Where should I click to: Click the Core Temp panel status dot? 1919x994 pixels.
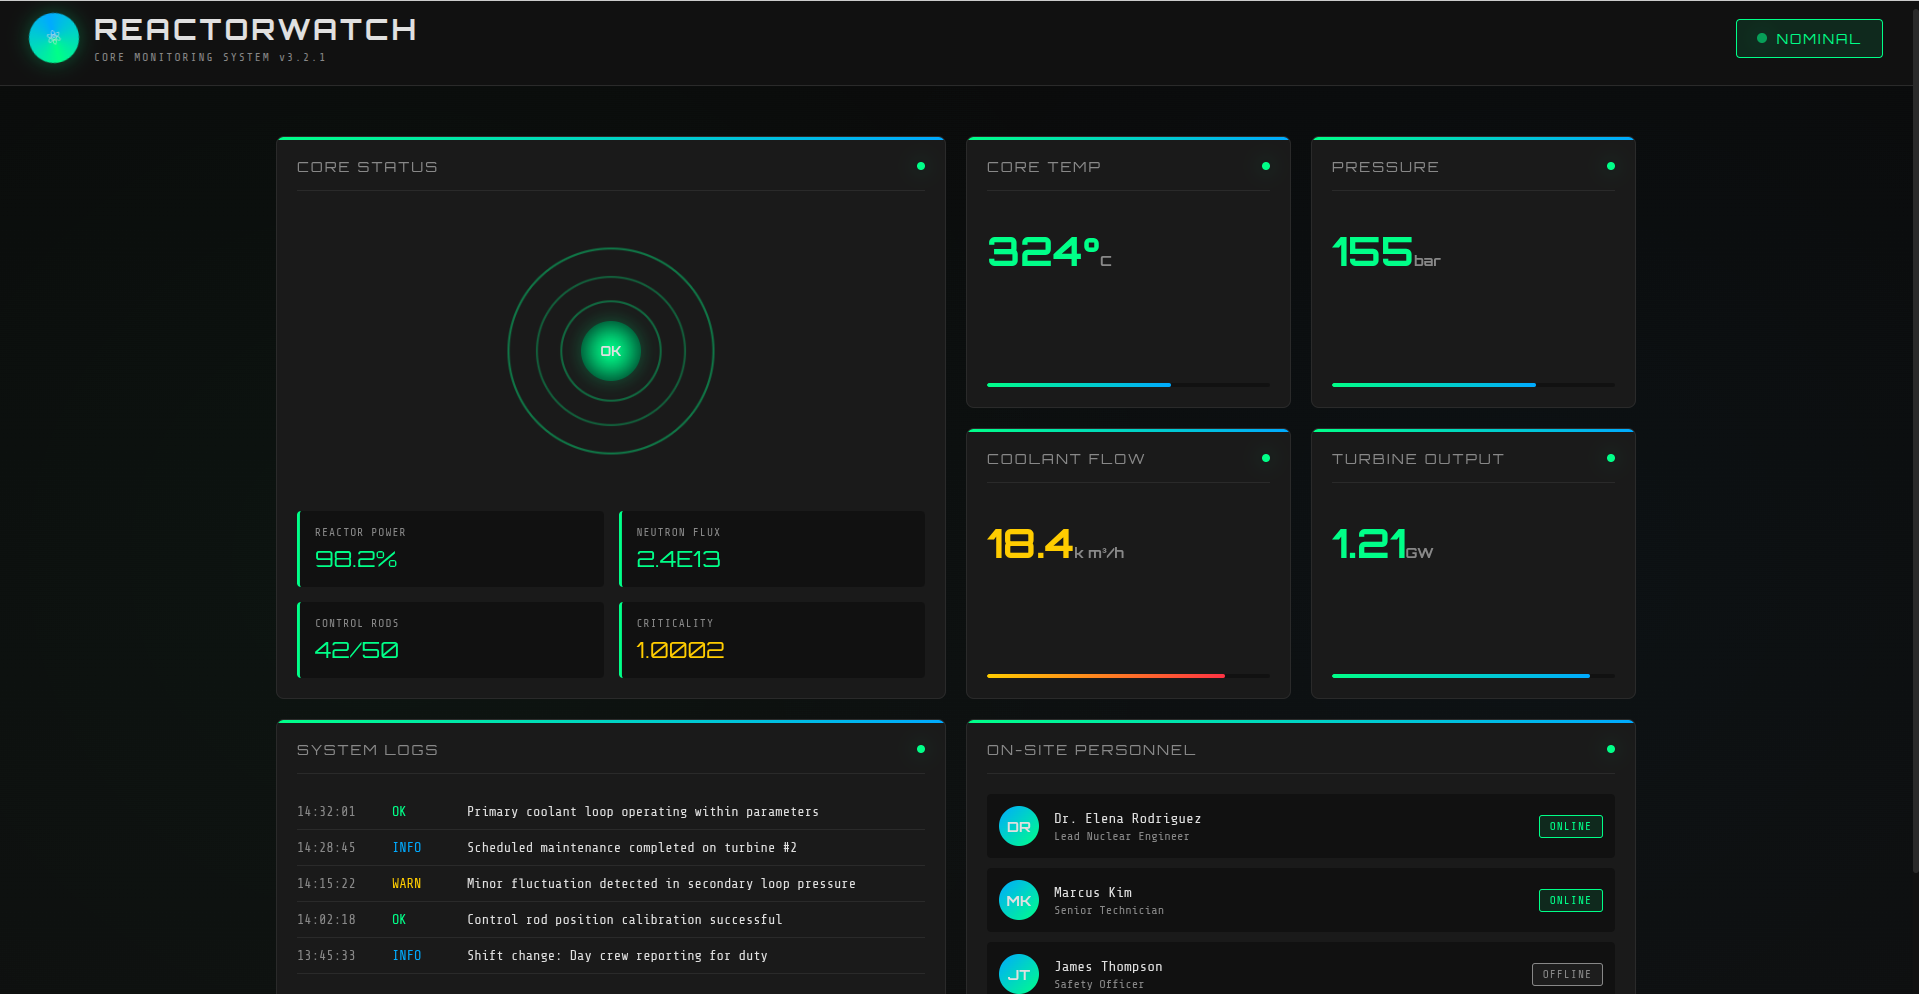pyautogui.click(x=1266, y=166)
